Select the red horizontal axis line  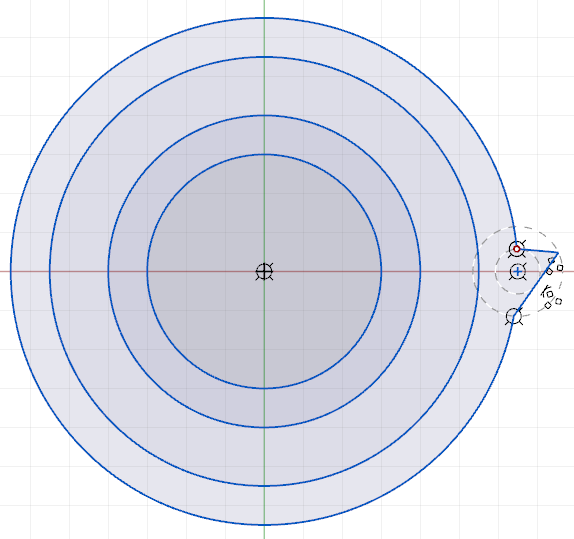tap(73, 271)
